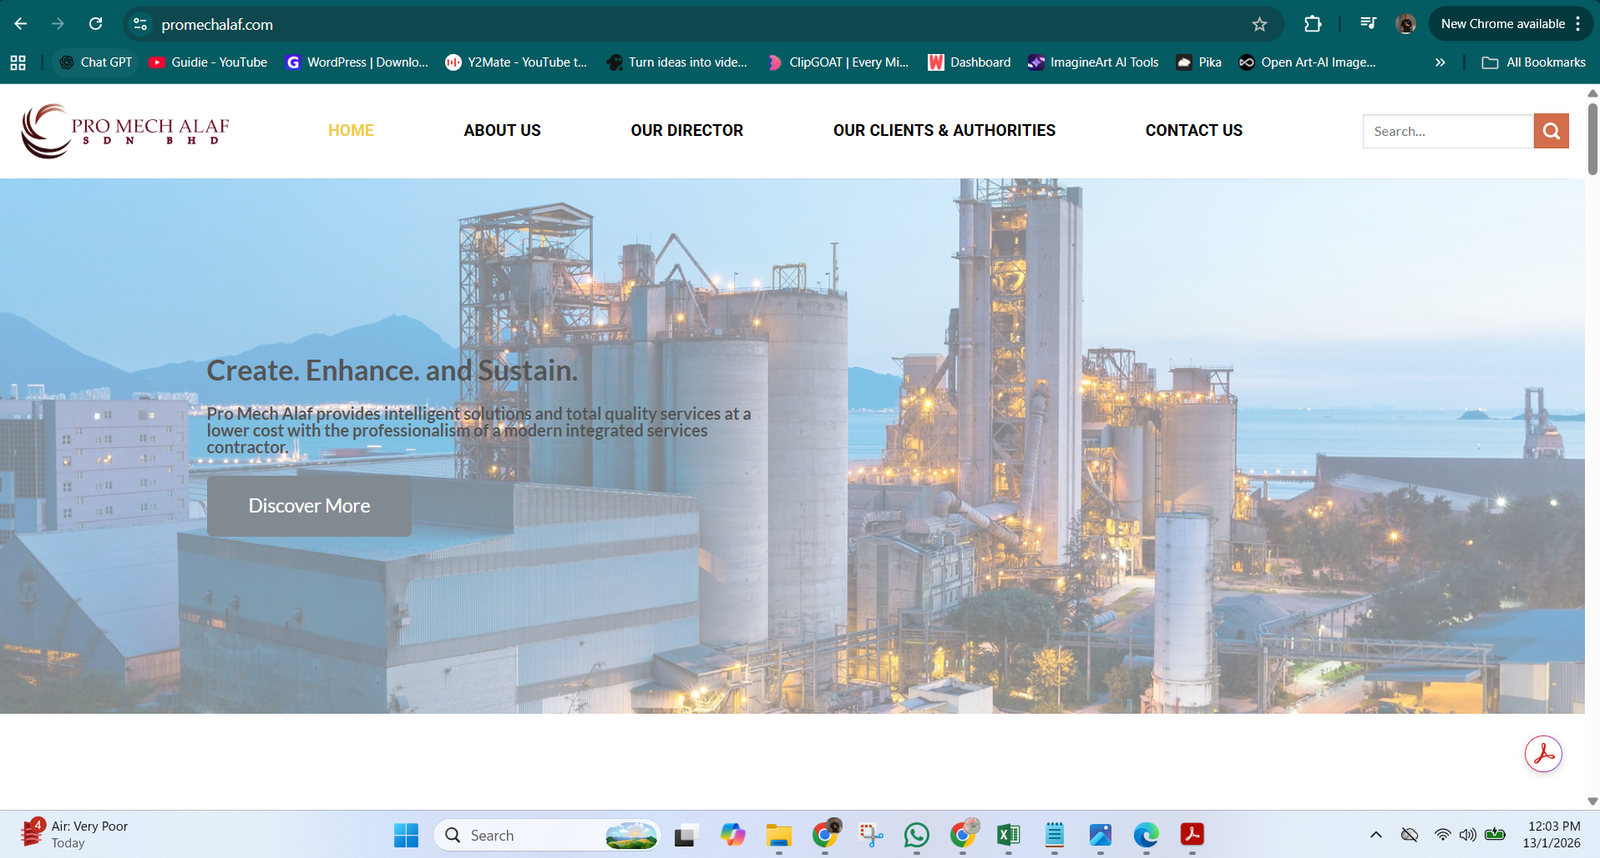Open Chrome three-dot menu

point(1578,24)
